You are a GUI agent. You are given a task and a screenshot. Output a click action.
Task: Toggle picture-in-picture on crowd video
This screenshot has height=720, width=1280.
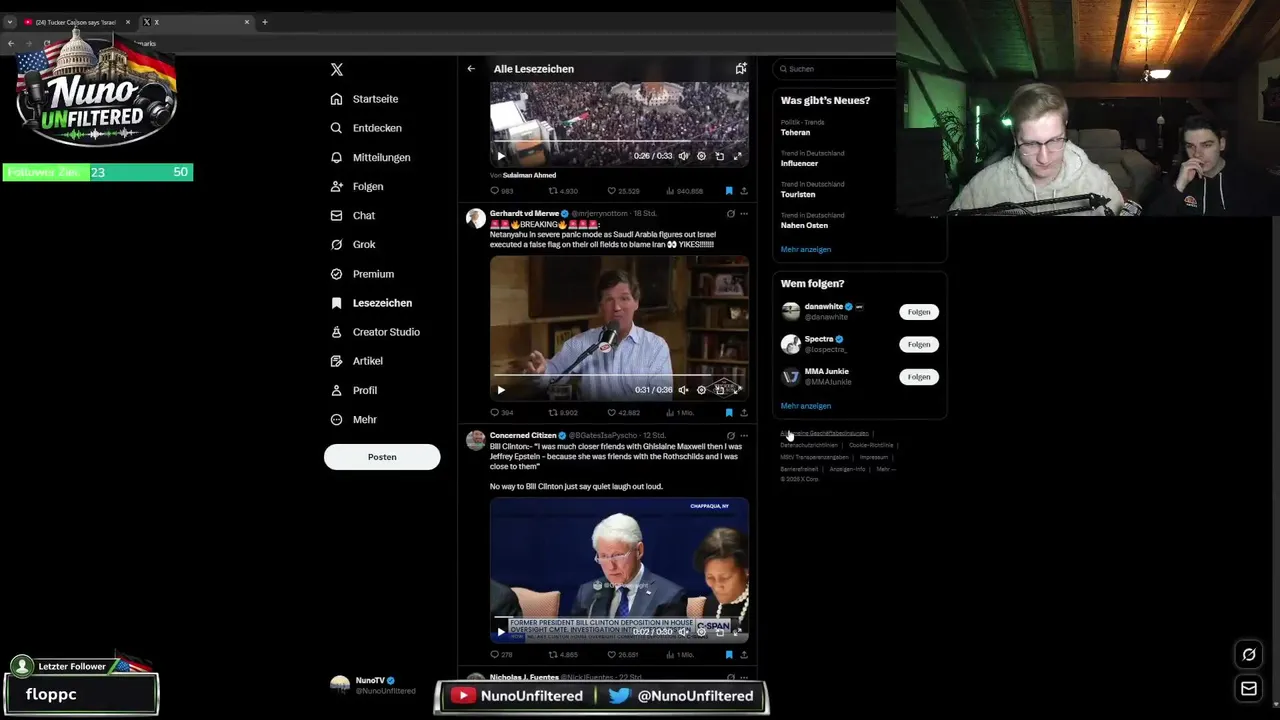click(x=720, y=156)
